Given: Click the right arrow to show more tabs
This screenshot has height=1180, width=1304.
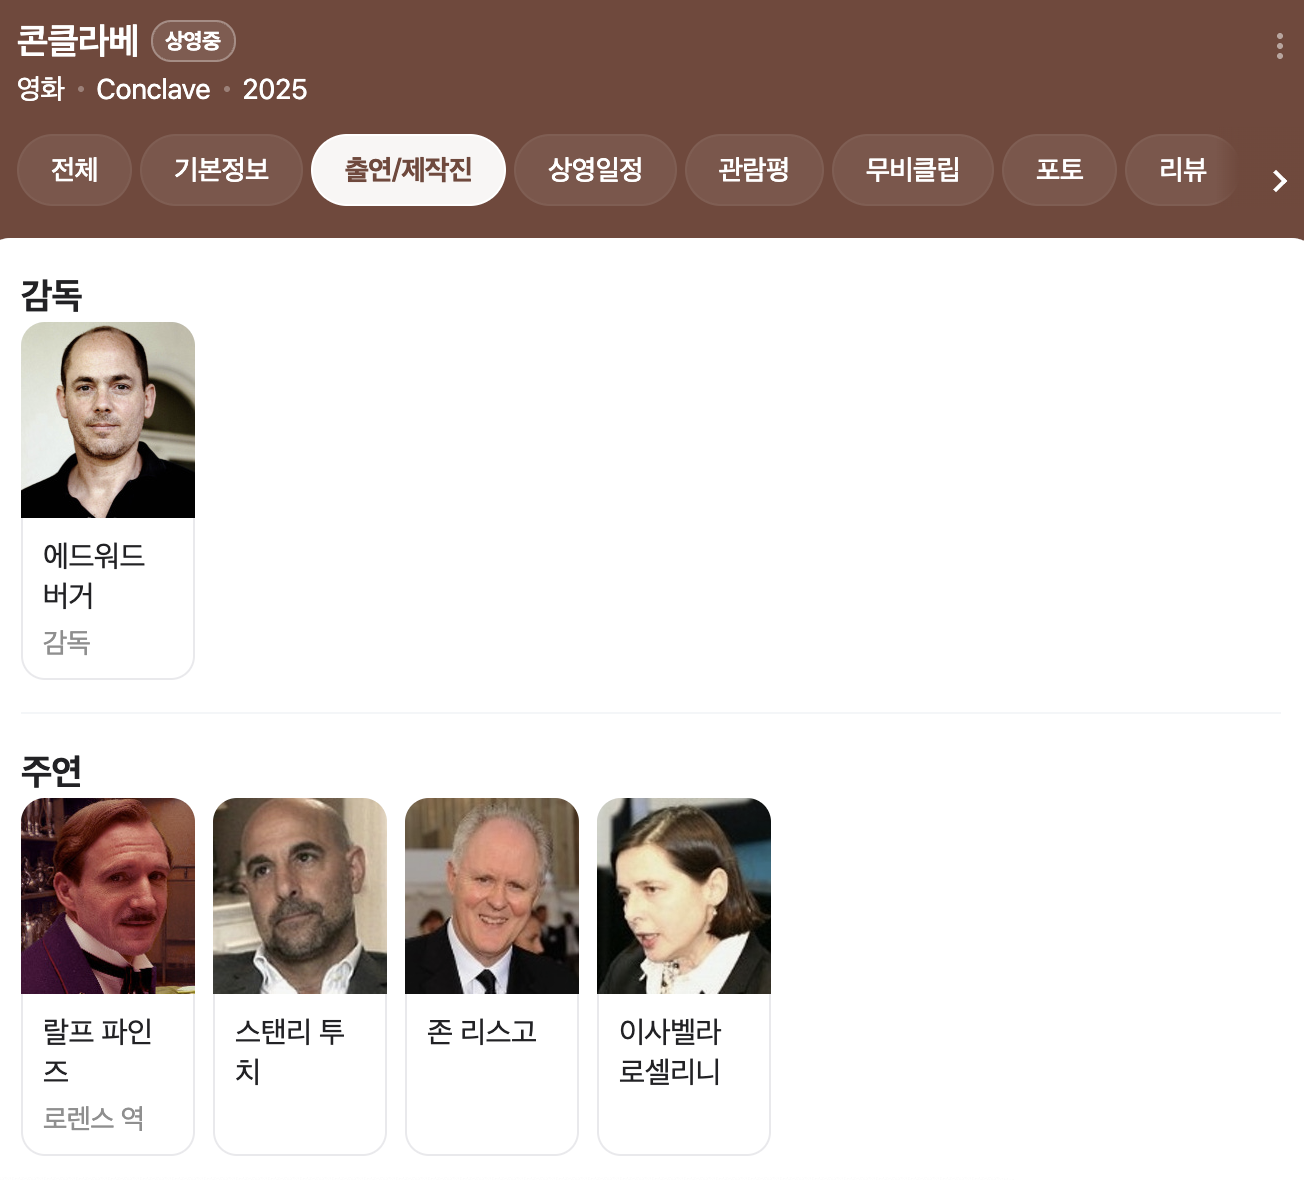Looking at the screenshot, I should 1279,181.
